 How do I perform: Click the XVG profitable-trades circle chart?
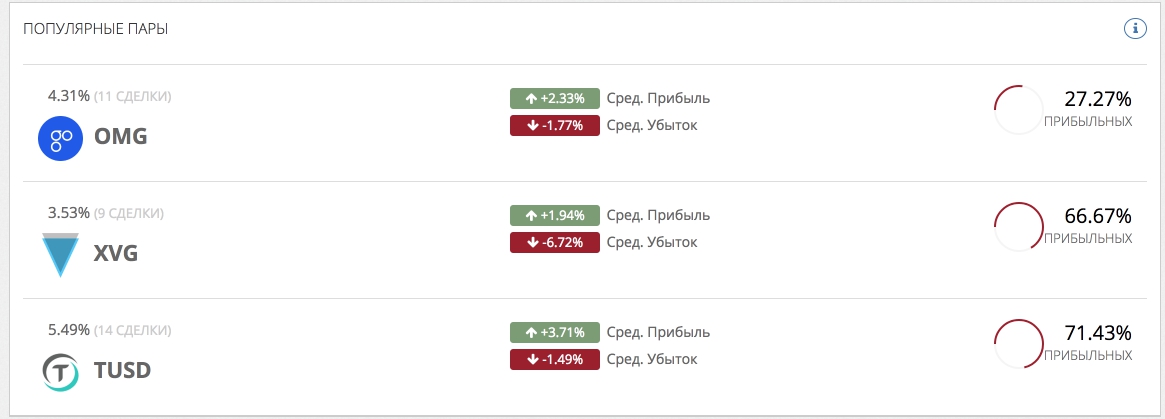tap(1019, 227)
